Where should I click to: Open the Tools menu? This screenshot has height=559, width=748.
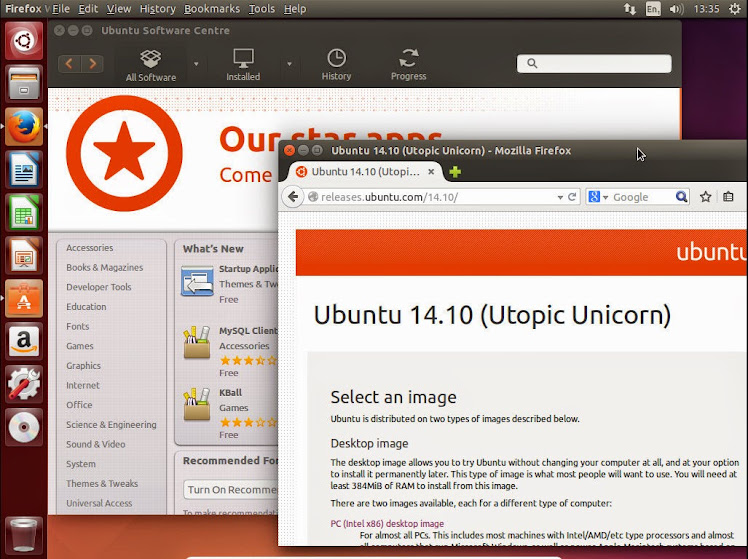[262, 9]
